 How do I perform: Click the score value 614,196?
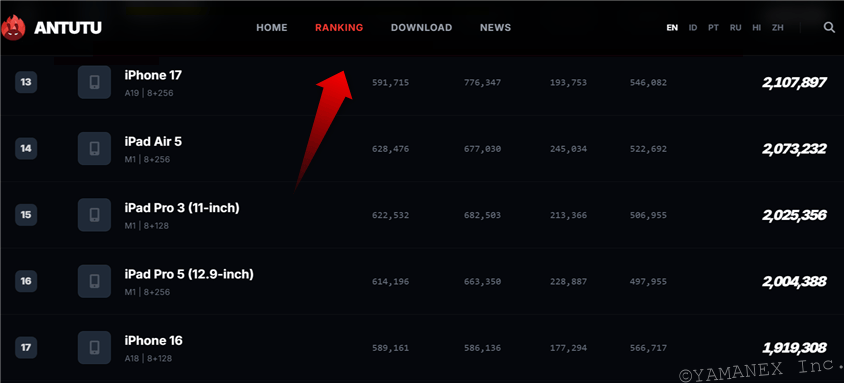tap(391, 282)
